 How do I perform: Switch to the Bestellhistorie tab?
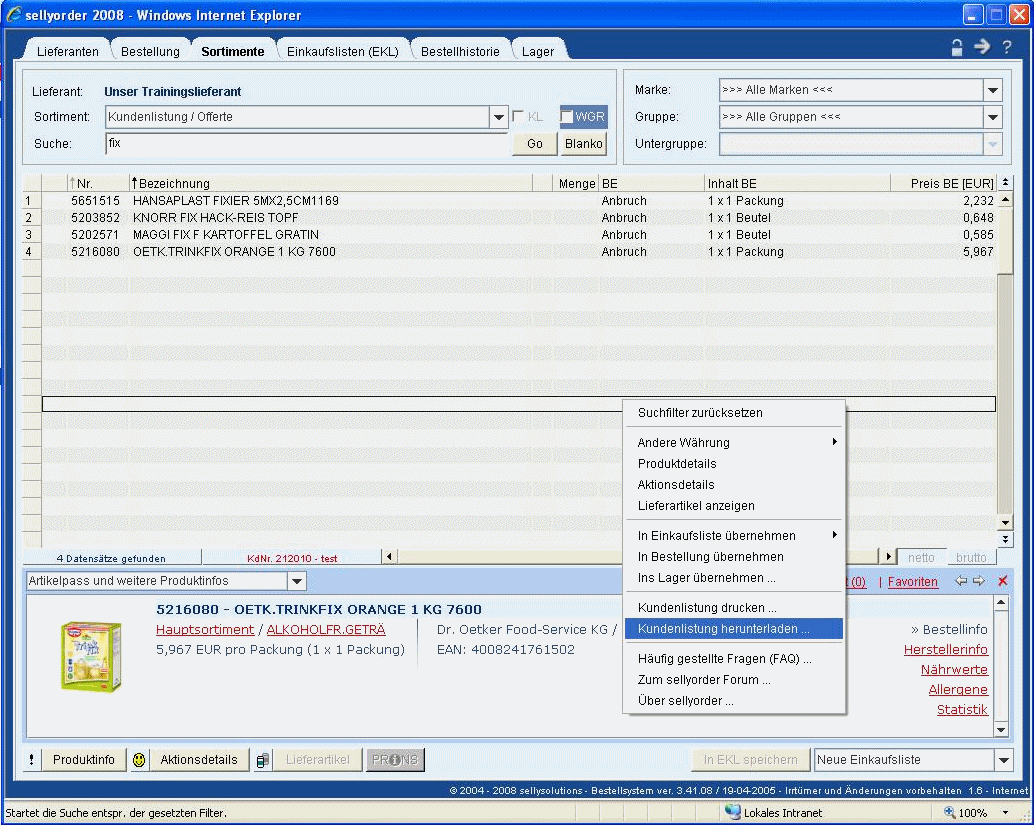pyautogui.click(x=460, y=51)
